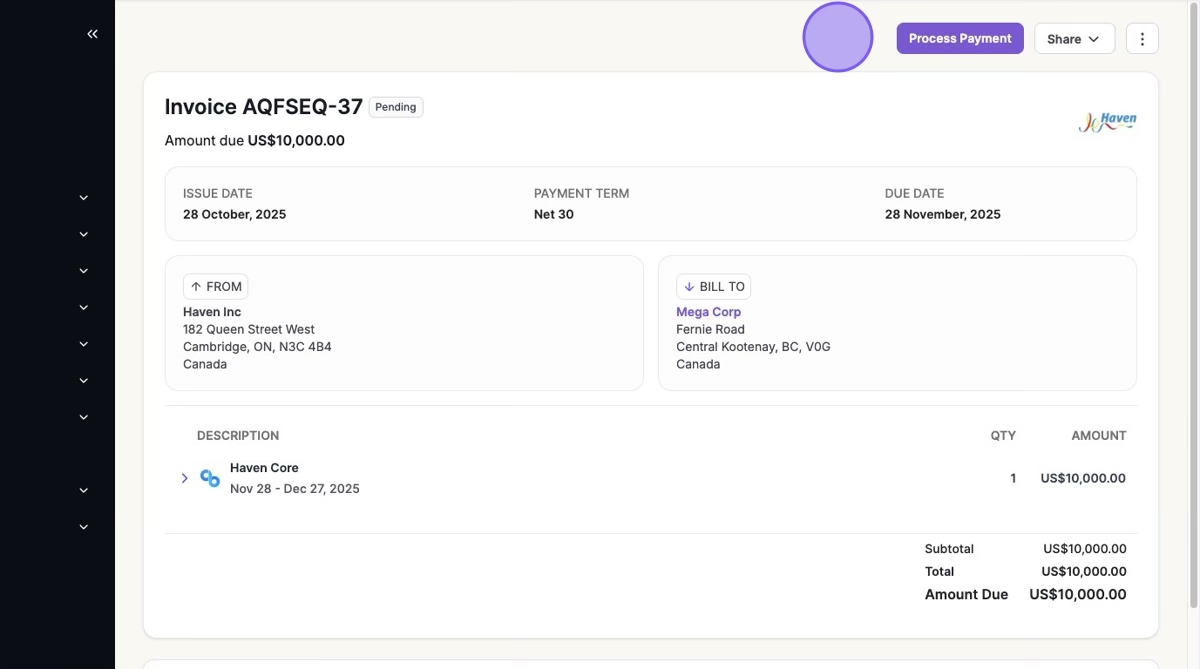Collapse the sidebar with double-chevron icon
1200x669 pixels.
pyautogui.click(x=92, y=34)
